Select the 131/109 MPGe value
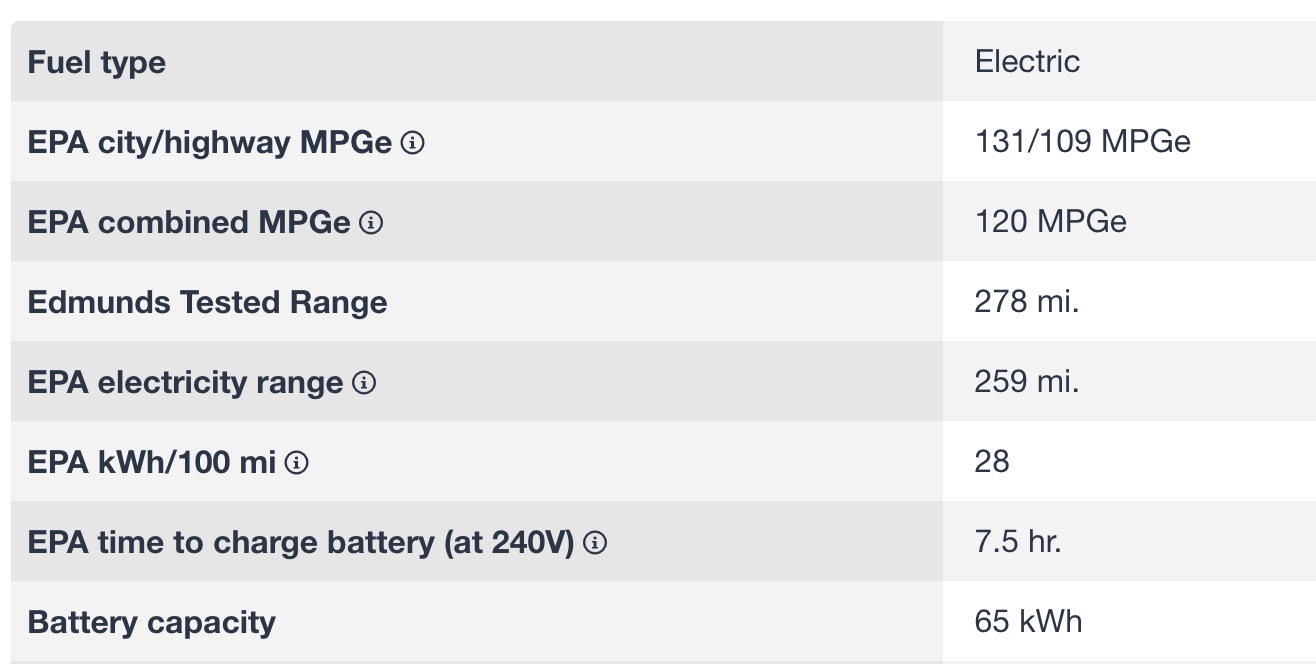This screenshot has width=1316, height=664. click(x=1082, y=142)
